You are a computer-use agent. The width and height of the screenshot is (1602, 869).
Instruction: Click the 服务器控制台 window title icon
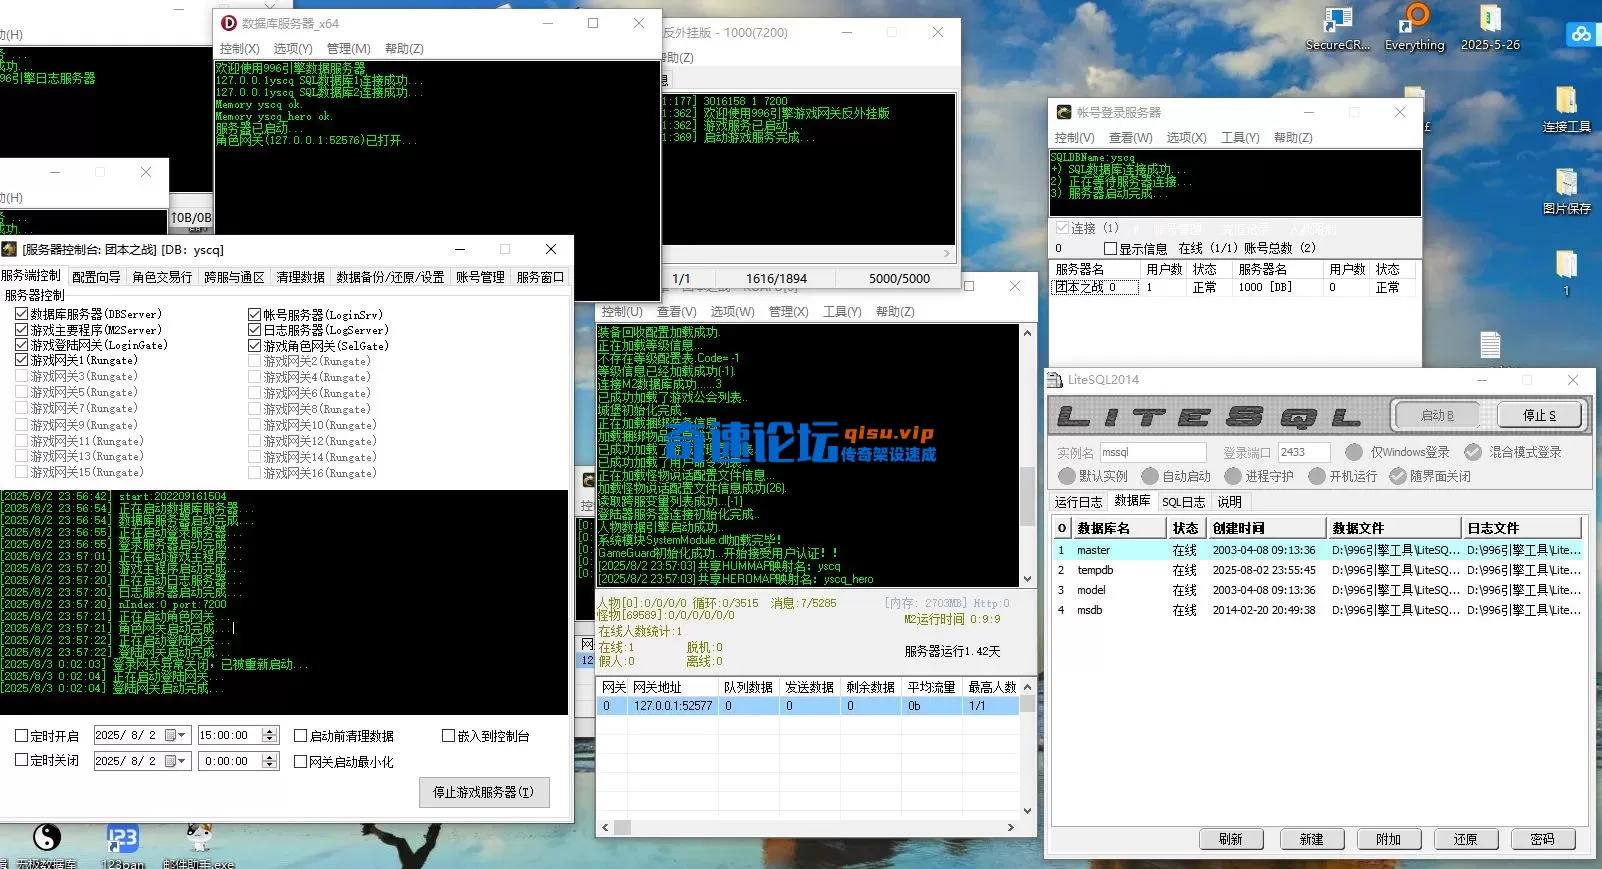click(x=9, y=249)
